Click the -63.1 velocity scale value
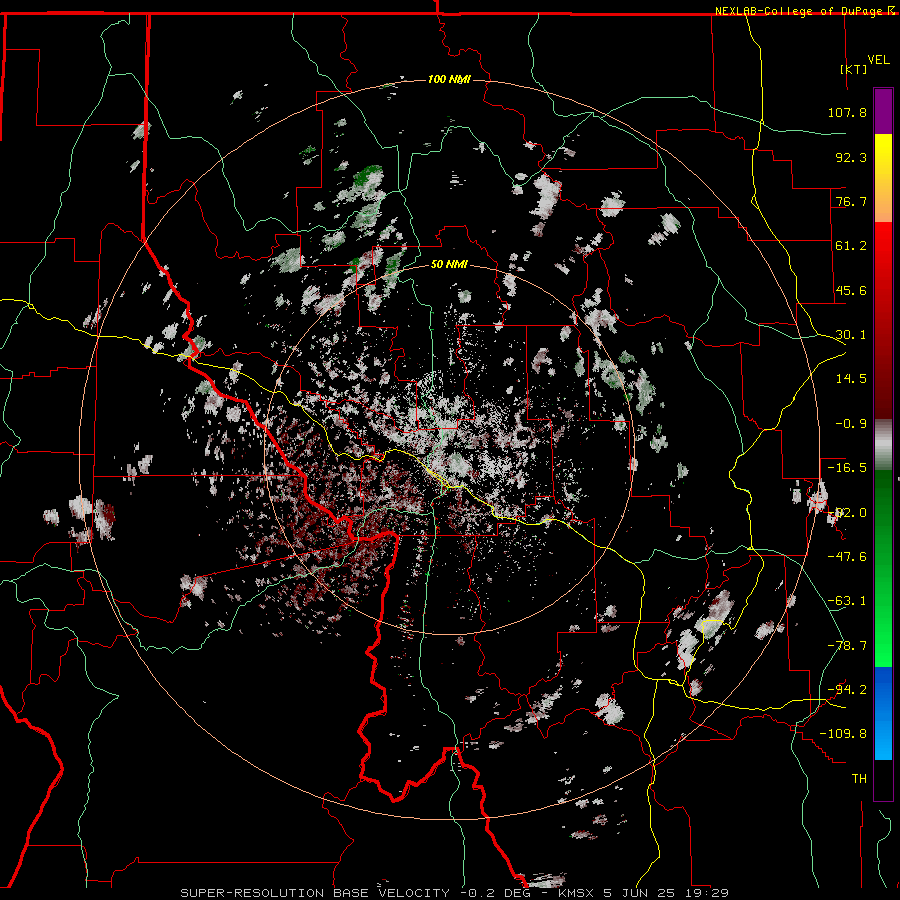900x900 pixels. pyautogui.click(x=847, y=601)
